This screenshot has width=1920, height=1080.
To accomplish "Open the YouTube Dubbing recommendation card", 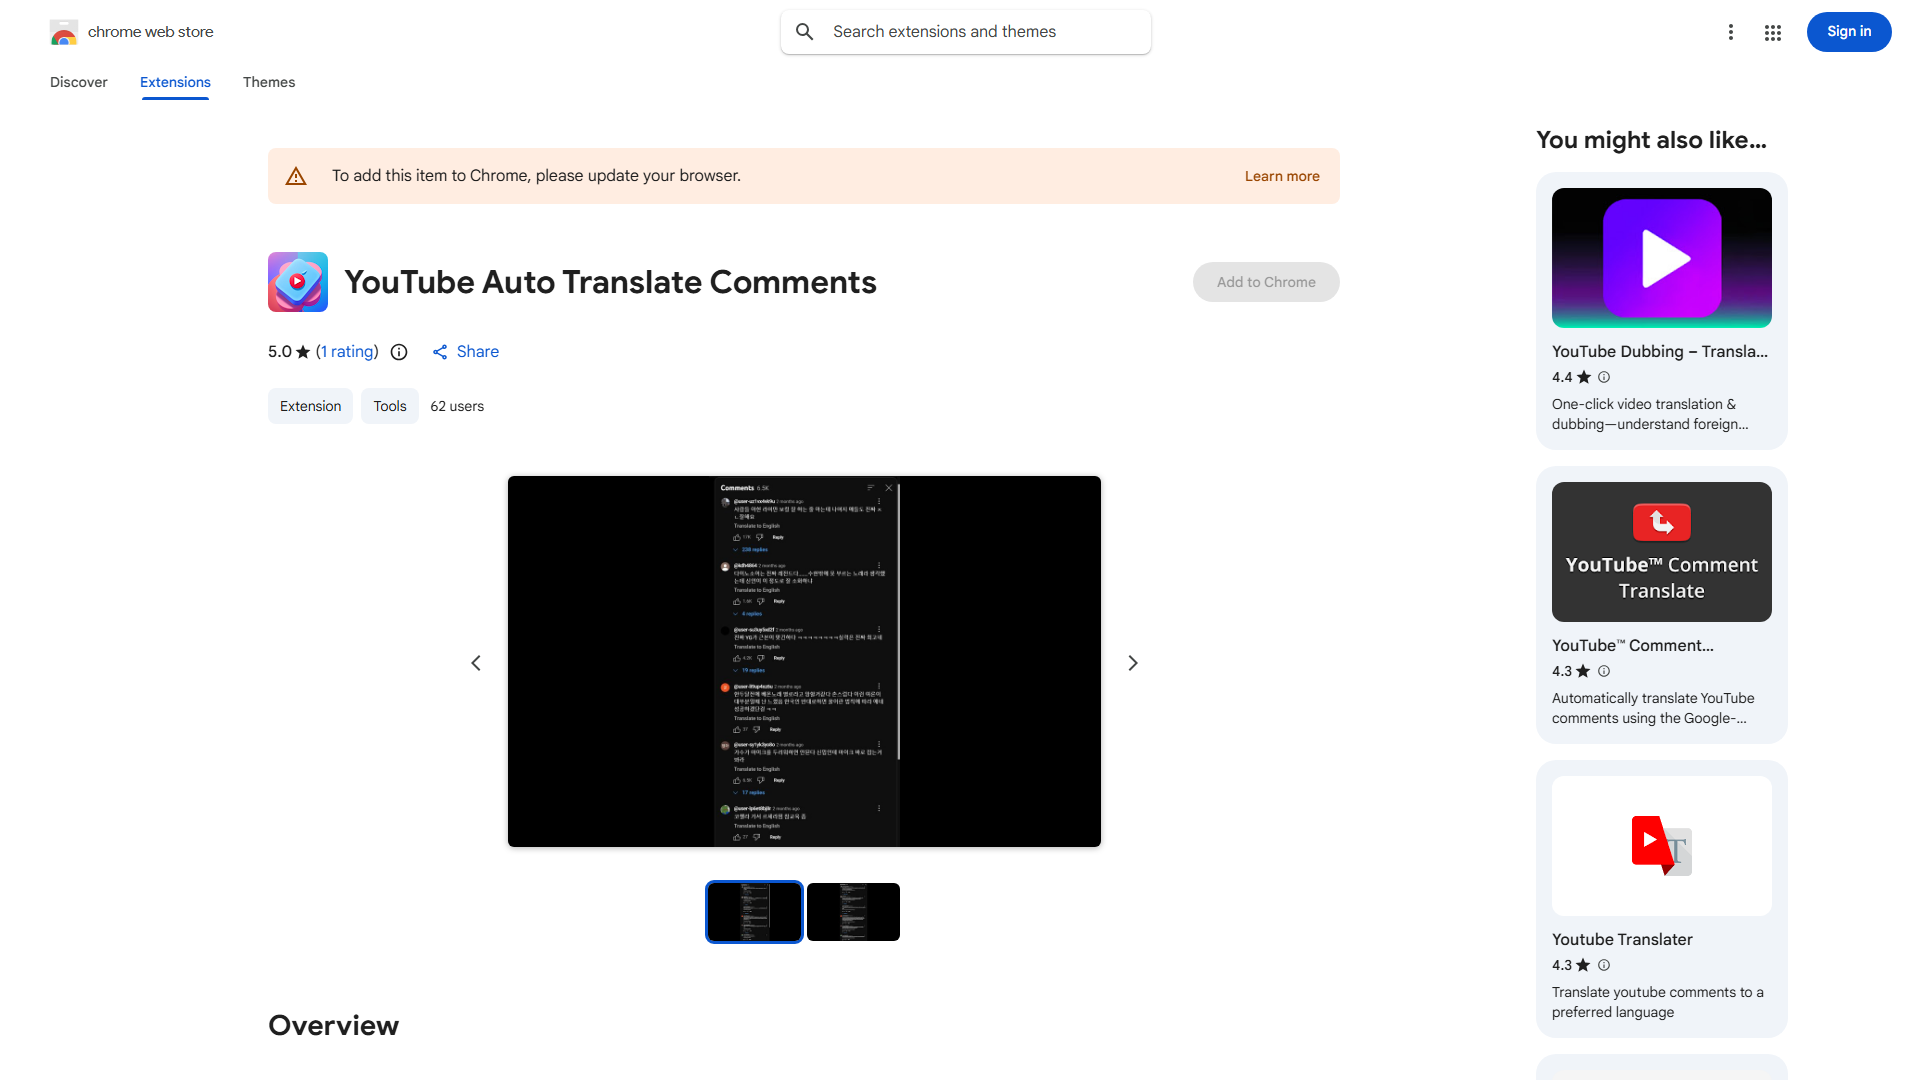I will coord(1661,310).
